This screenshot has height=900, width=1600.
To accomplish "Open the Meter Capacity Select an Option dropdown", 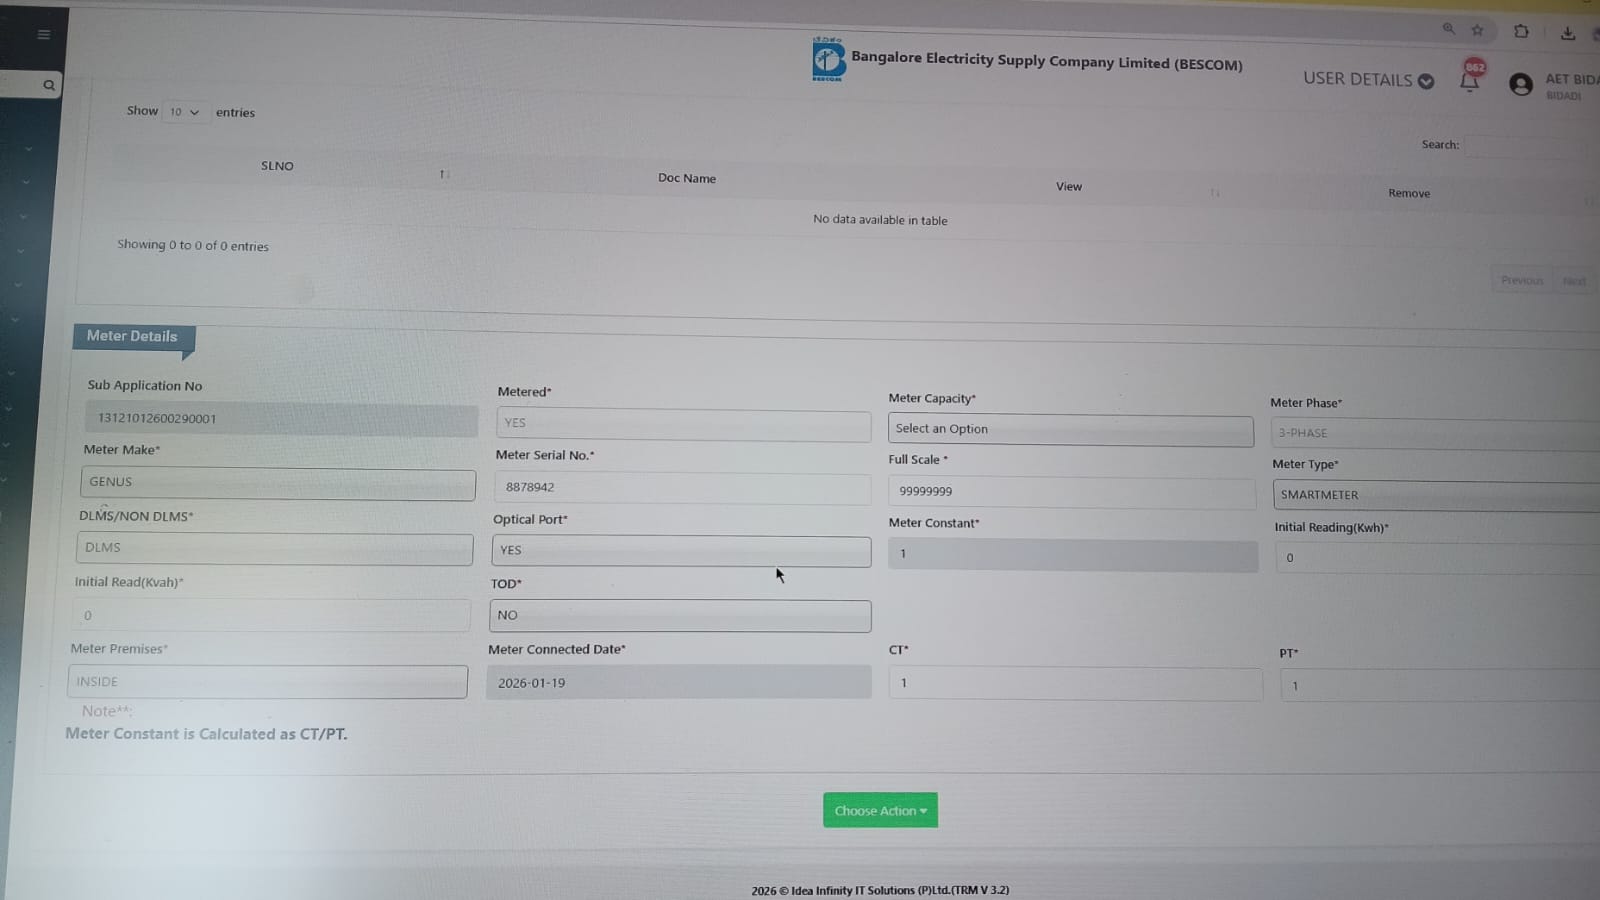I will (x=1070, y=430).
